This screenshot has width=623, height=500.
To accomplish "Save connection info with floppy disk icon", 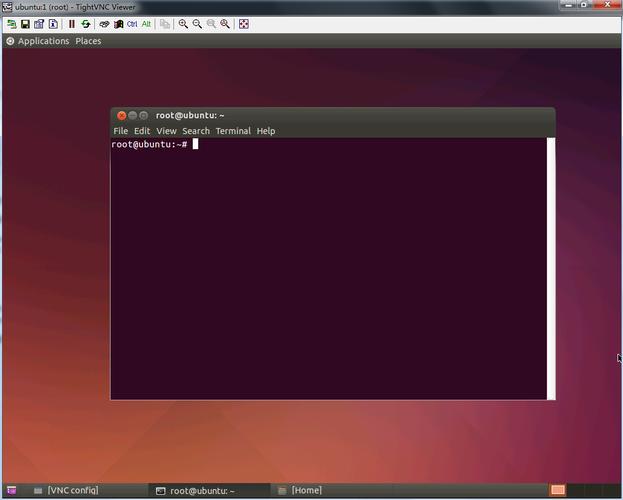I will (25, 24).
